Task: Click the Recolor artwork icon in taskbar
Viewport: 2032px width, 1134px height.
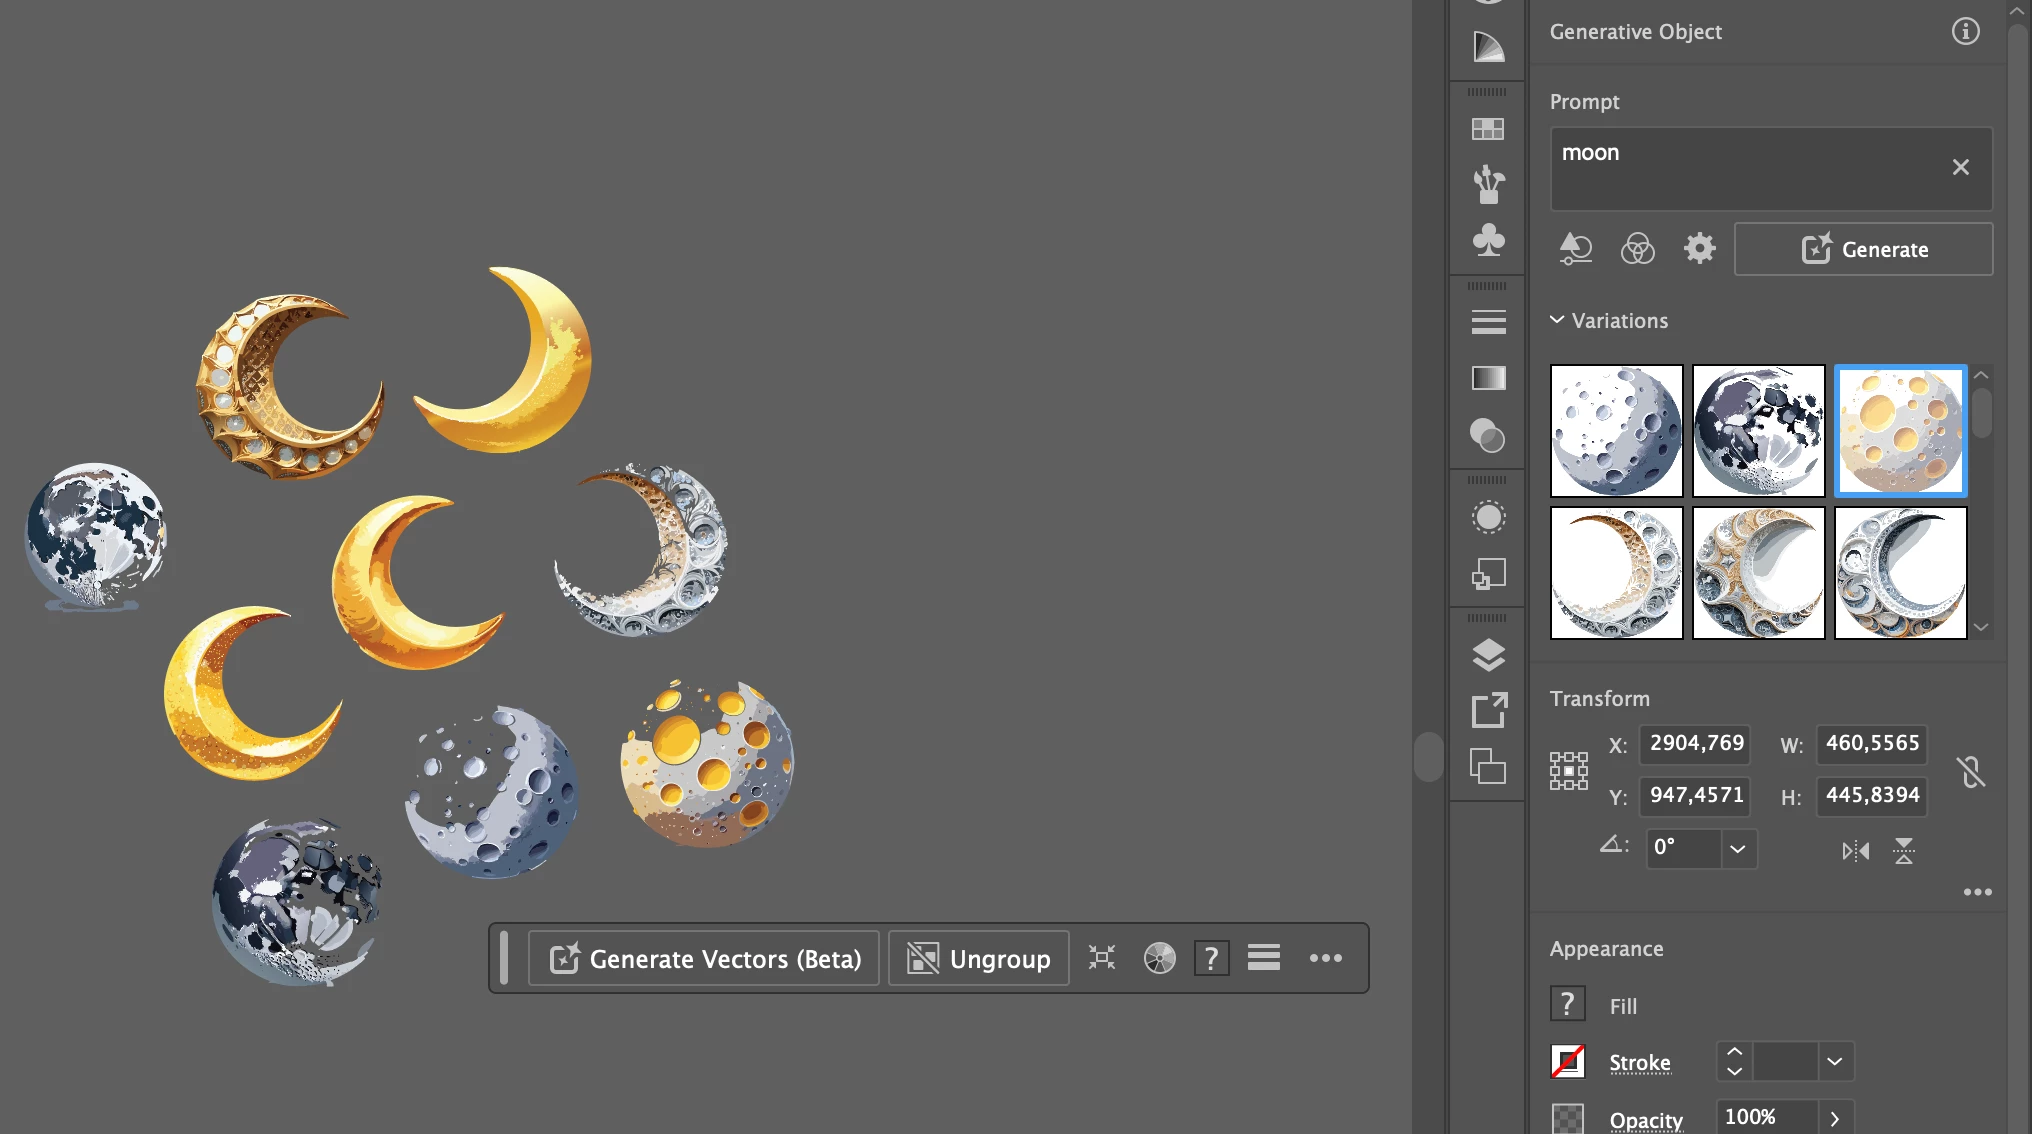Action: point(1159,958)
